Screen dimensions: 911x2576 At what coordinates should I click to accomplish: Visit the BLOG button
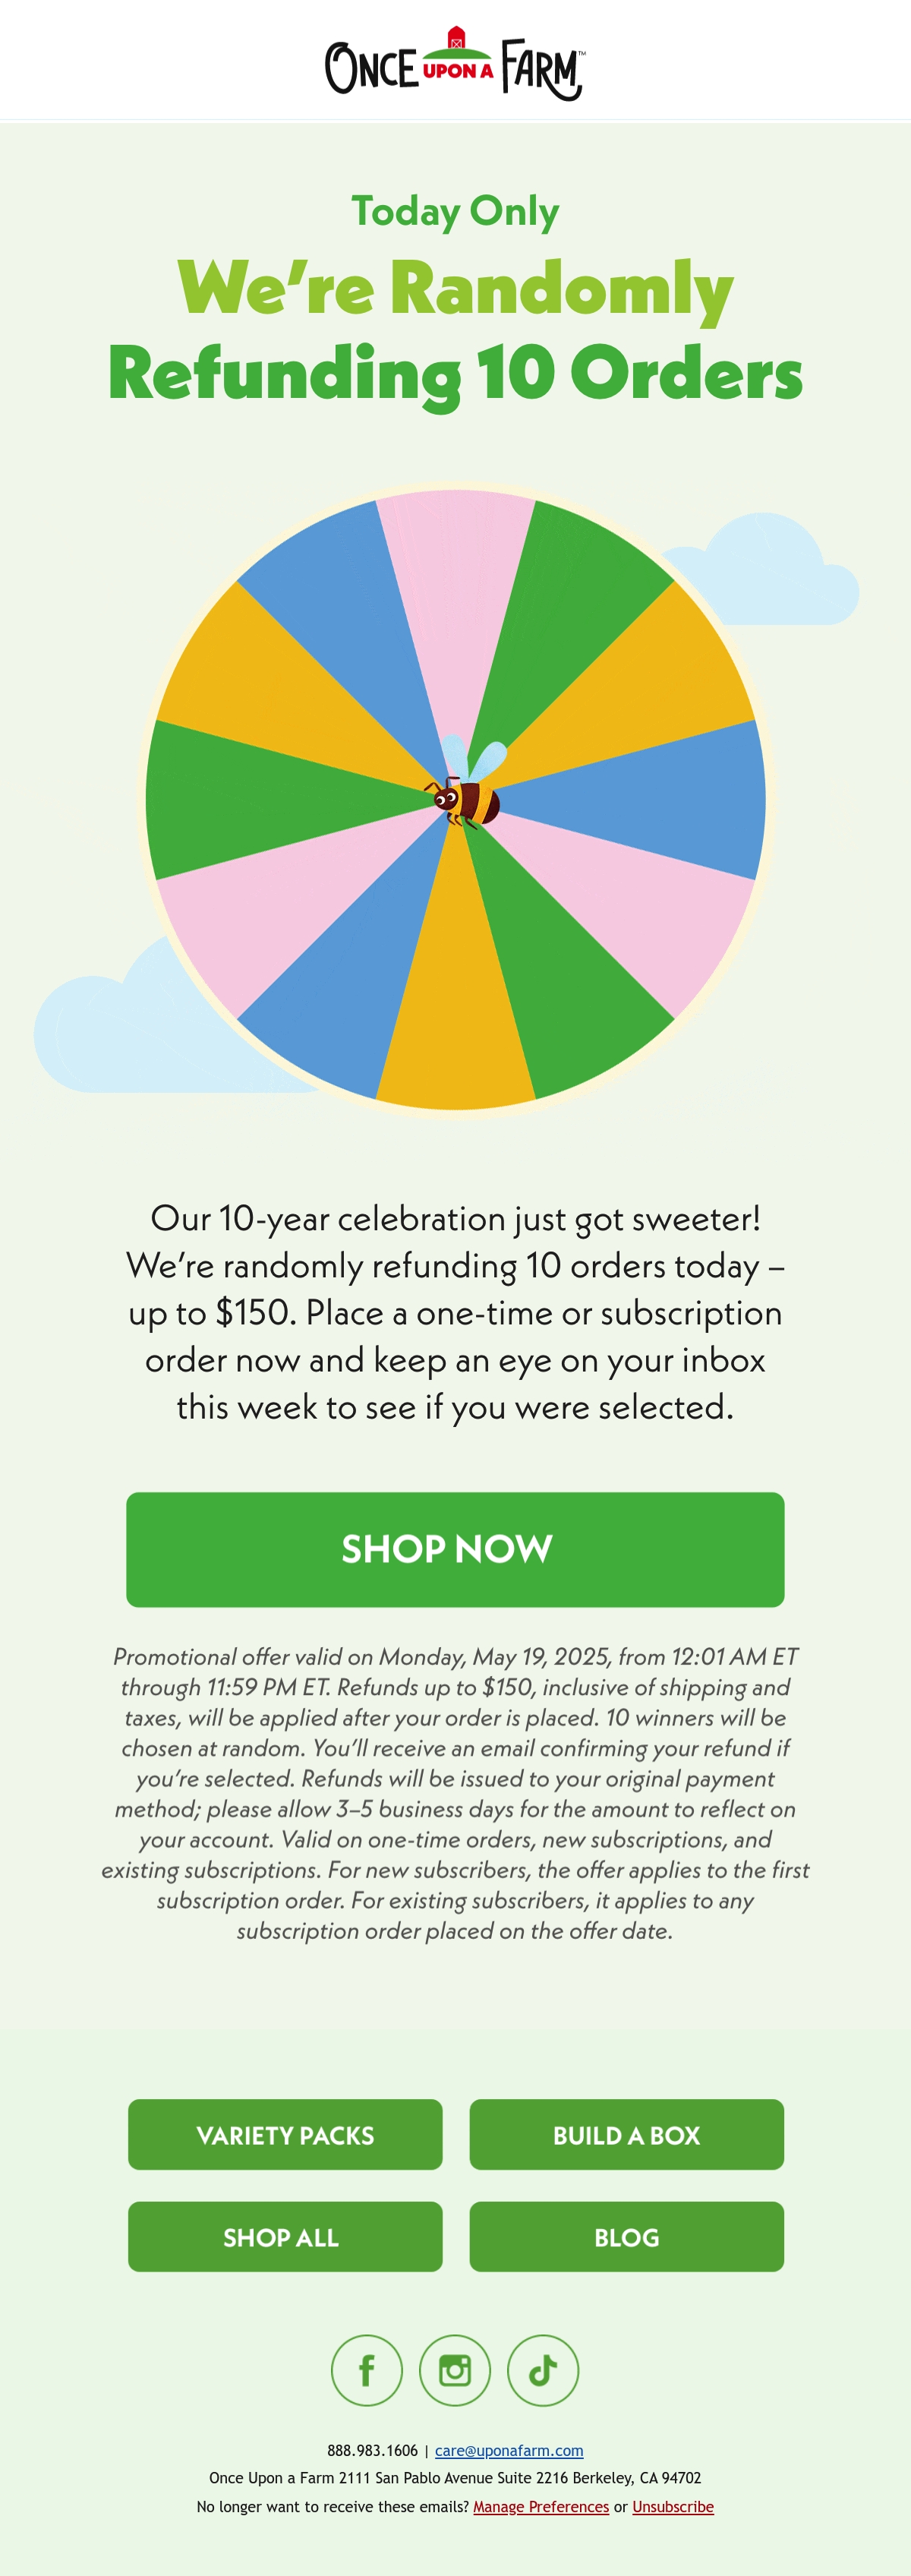point(627,2236)
